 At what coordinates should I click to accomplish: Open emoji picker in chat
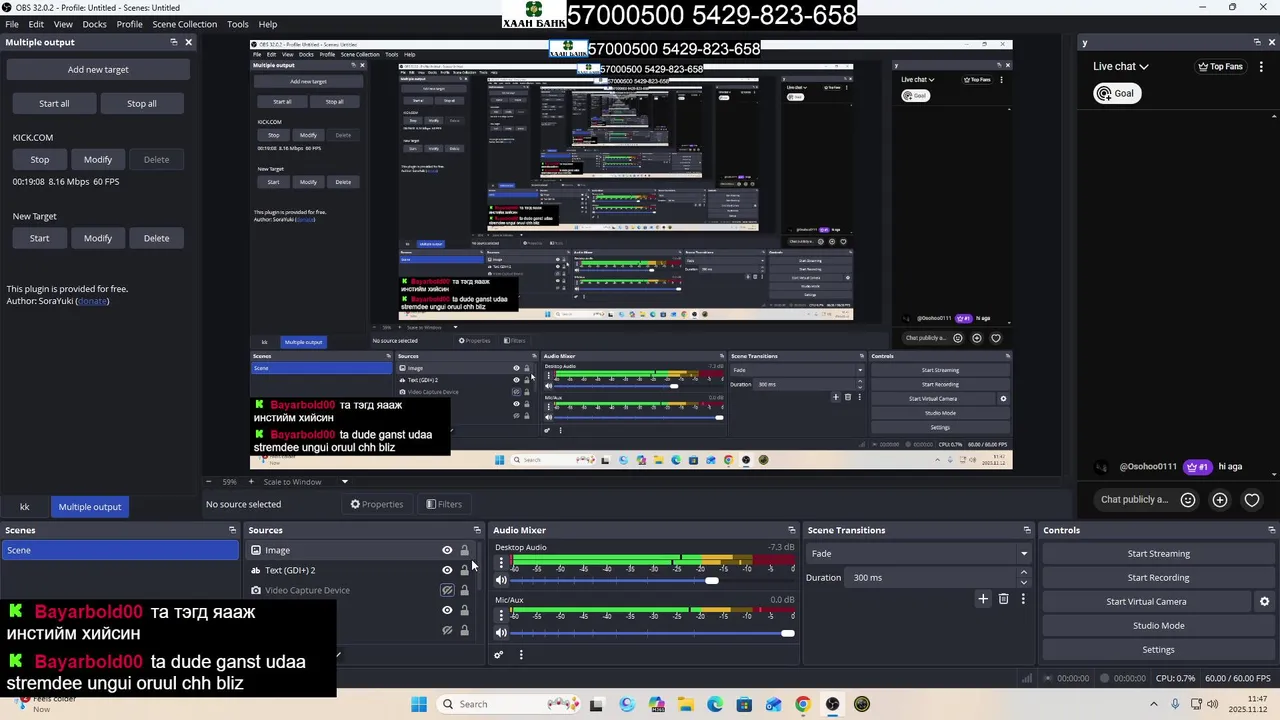coord(1188,500)
